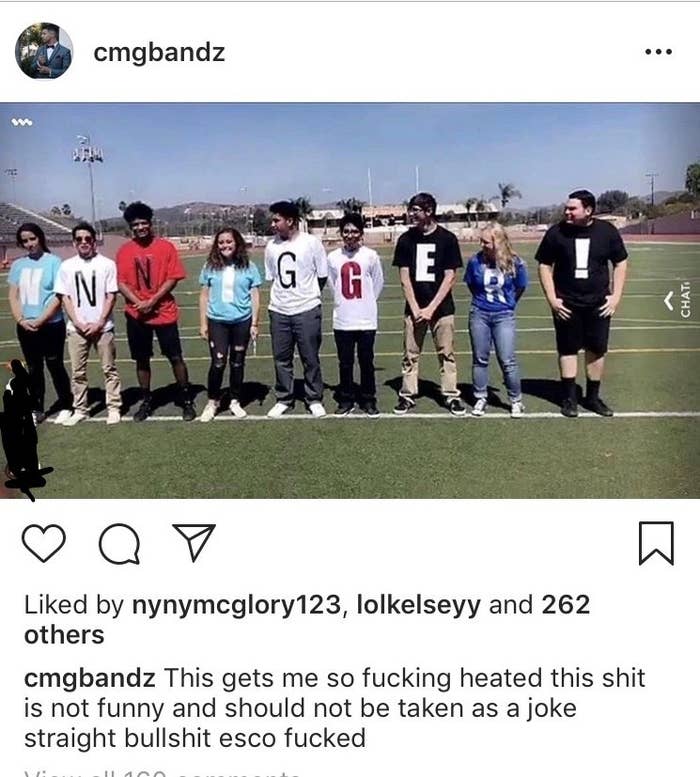Expand the CHAT panel chevron arrow

point(669,300)
